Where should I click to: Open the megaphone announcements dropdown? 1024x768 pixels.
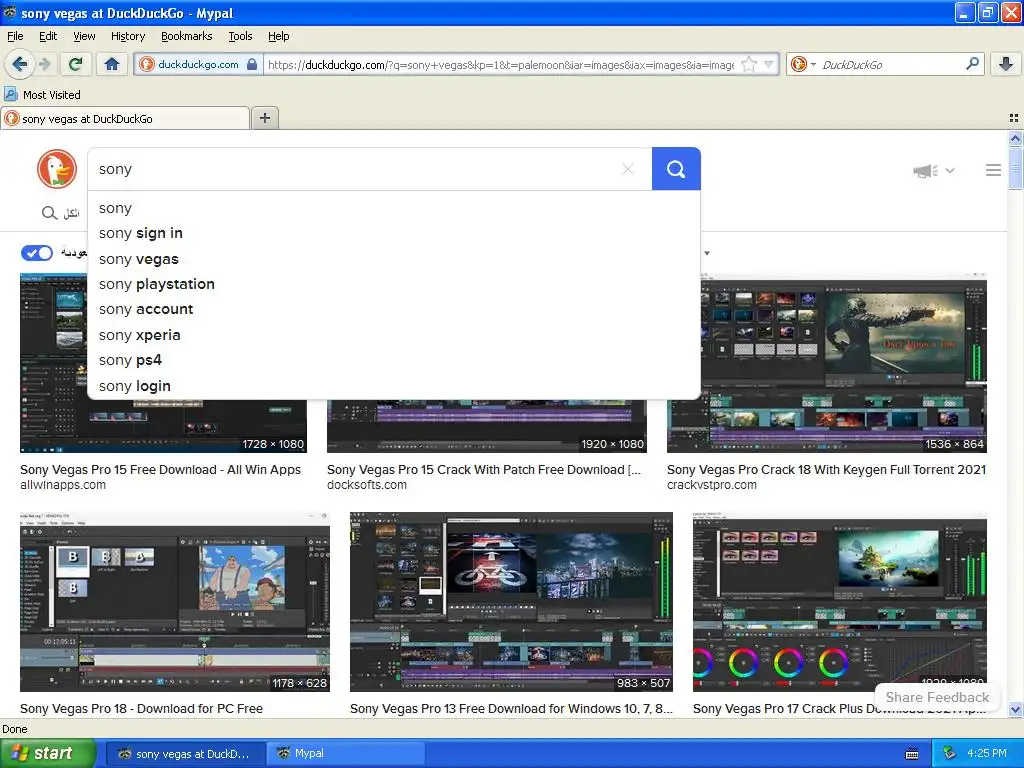934,170
